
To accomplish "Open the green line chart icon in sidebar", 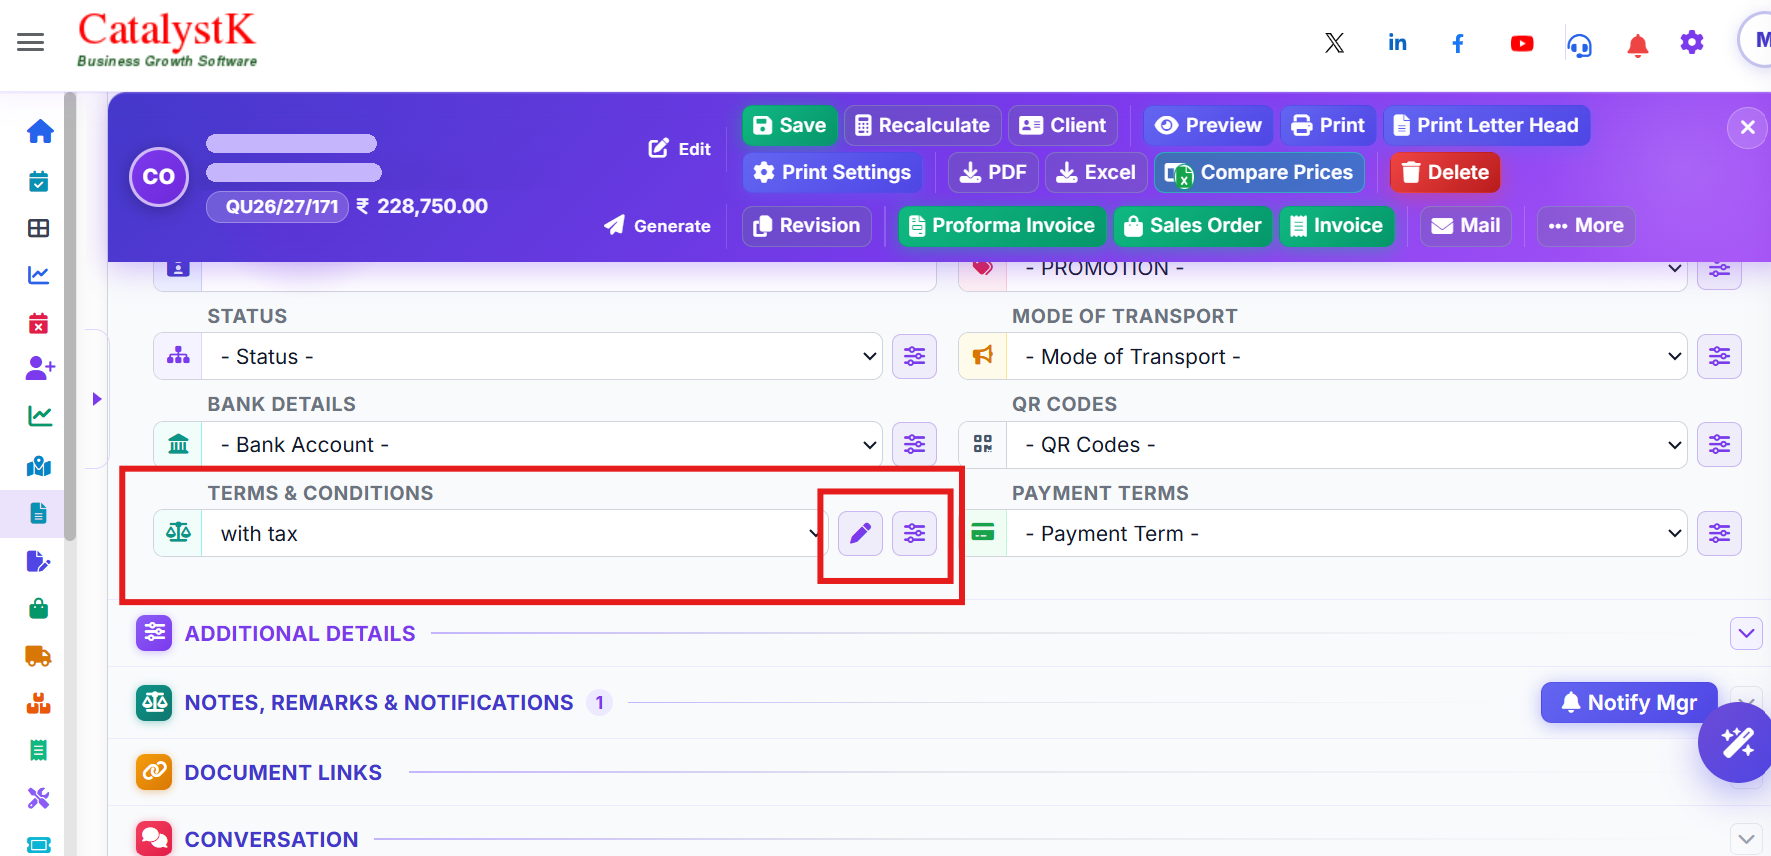I will coord(40,415).
